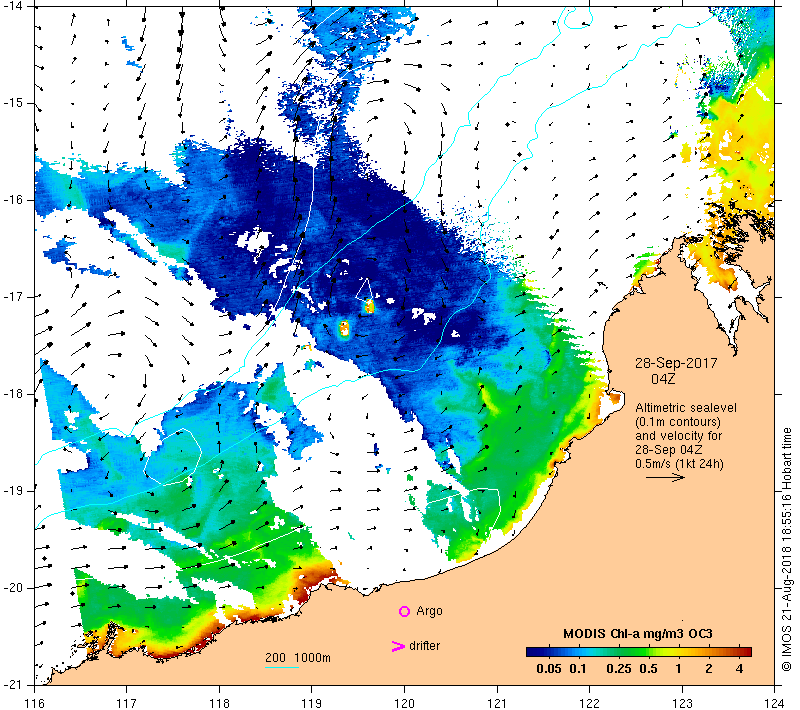The height and width of the screenshot is (710, 800).
Task: Click the '124' longitude axis label
Action: (x=774, y=703)
